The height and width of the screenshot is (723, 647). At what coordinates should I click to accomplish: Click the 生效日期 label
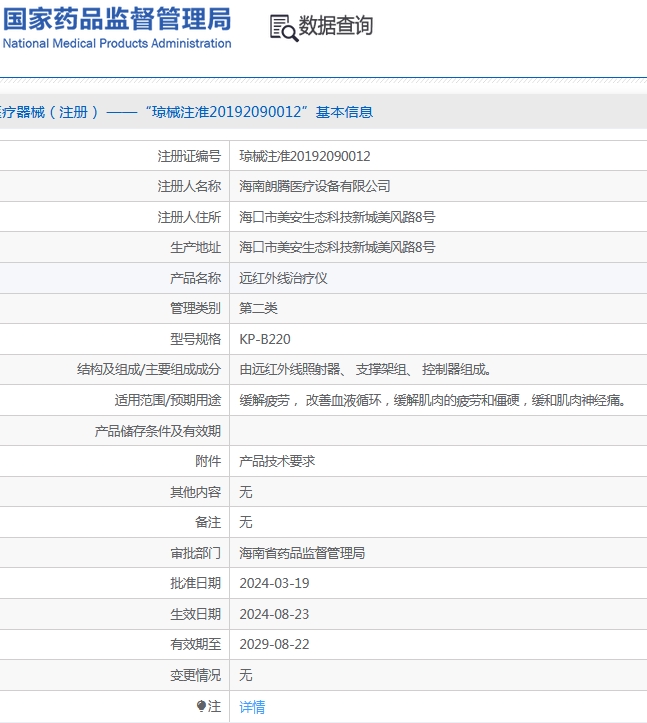point(196,614)
